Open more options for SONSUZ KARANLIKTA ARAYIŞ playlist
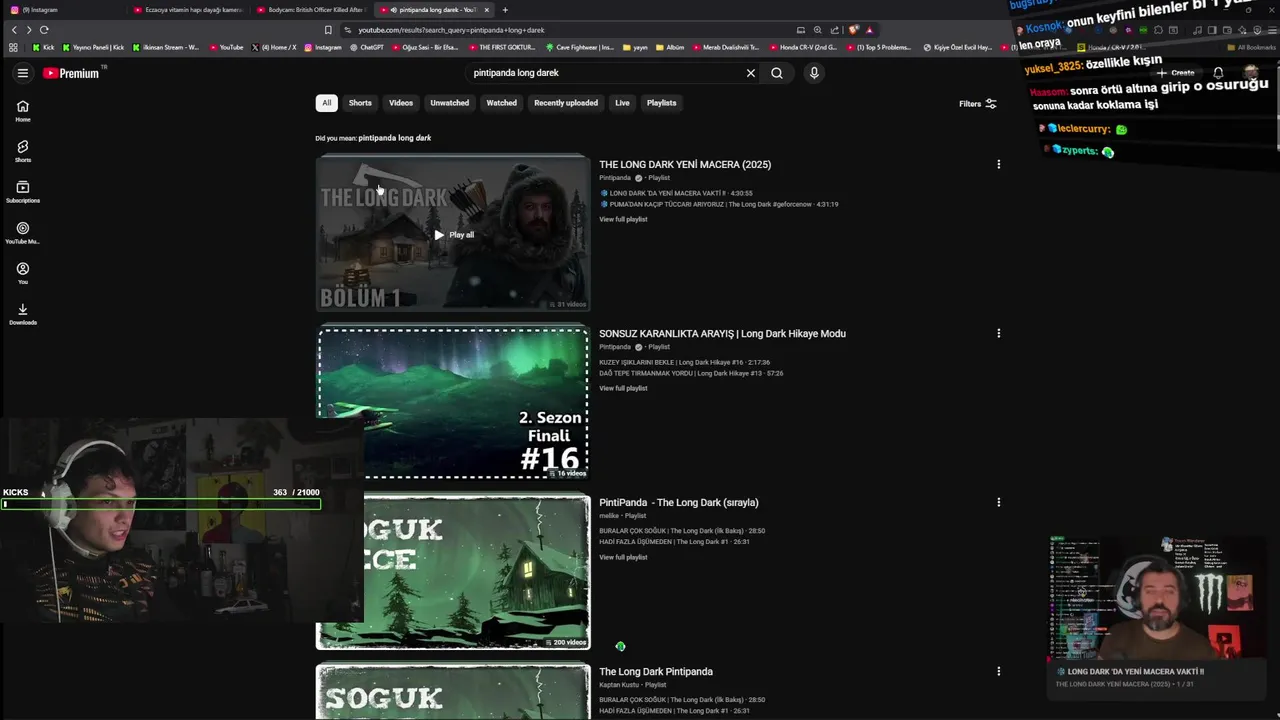The width and height of the screenshot is (1280, 720). click(998, 333)
